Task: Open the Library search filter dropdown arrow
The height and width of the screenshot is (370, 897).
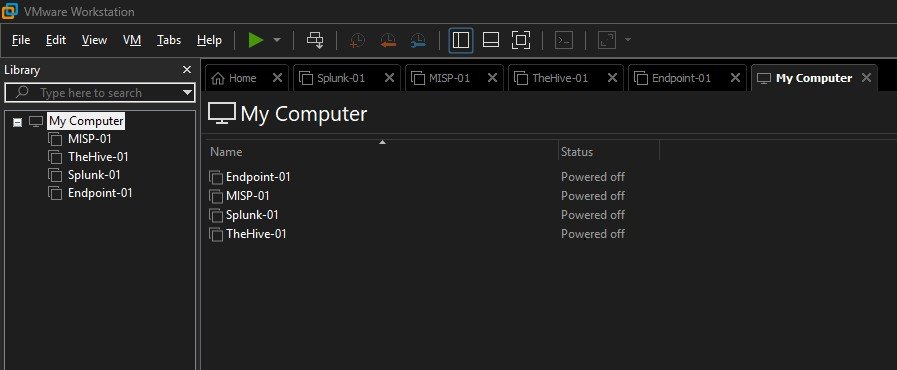Action: (x=187, y=93)
